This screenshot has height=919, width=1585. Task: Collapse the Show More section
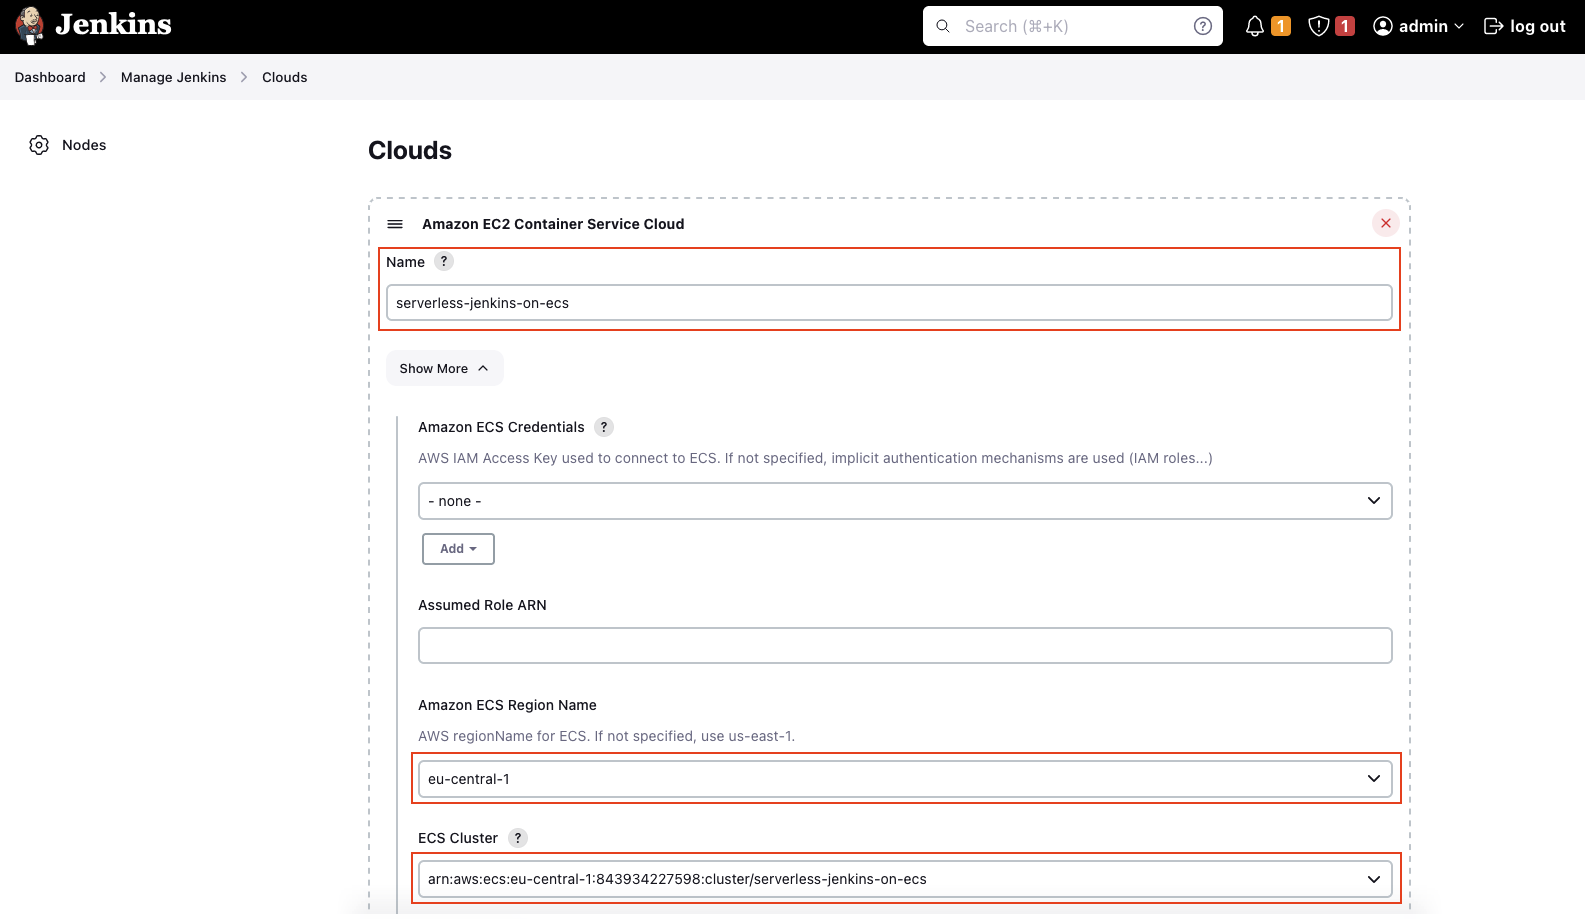click(445, 368)
